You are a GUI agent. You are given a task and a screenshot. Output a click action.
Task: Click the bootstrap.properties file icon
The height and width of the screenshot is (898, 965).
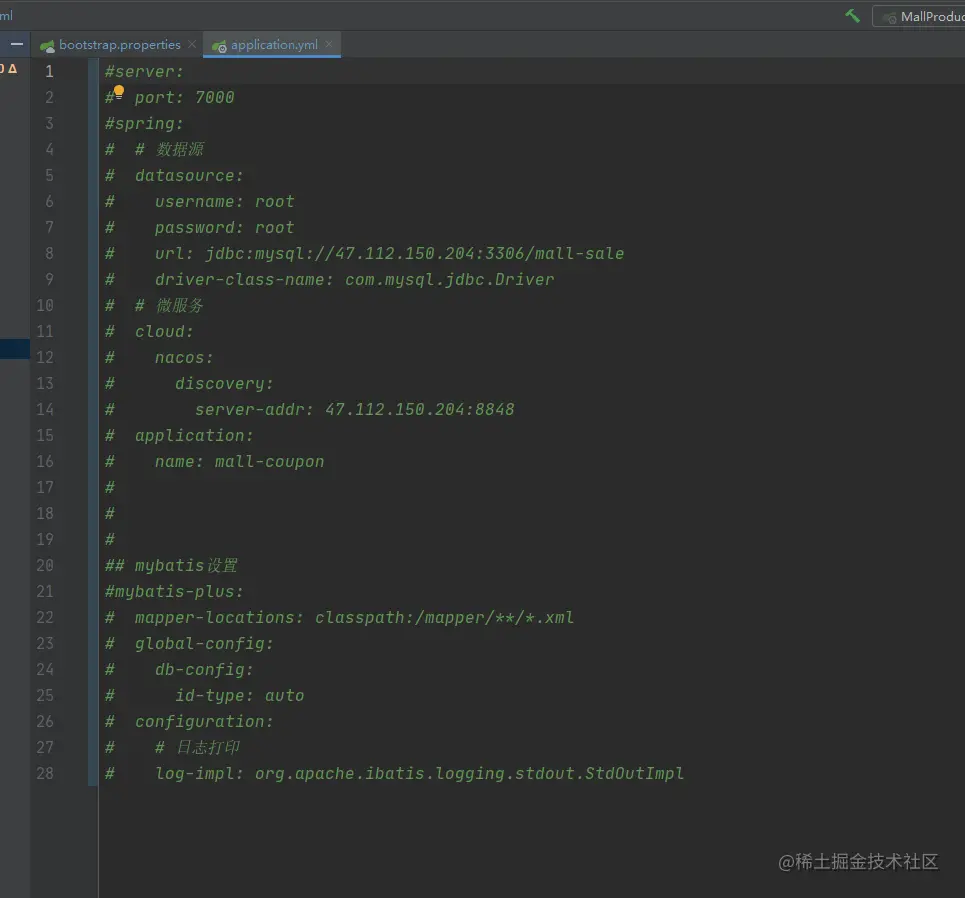[x=47, y=46]
